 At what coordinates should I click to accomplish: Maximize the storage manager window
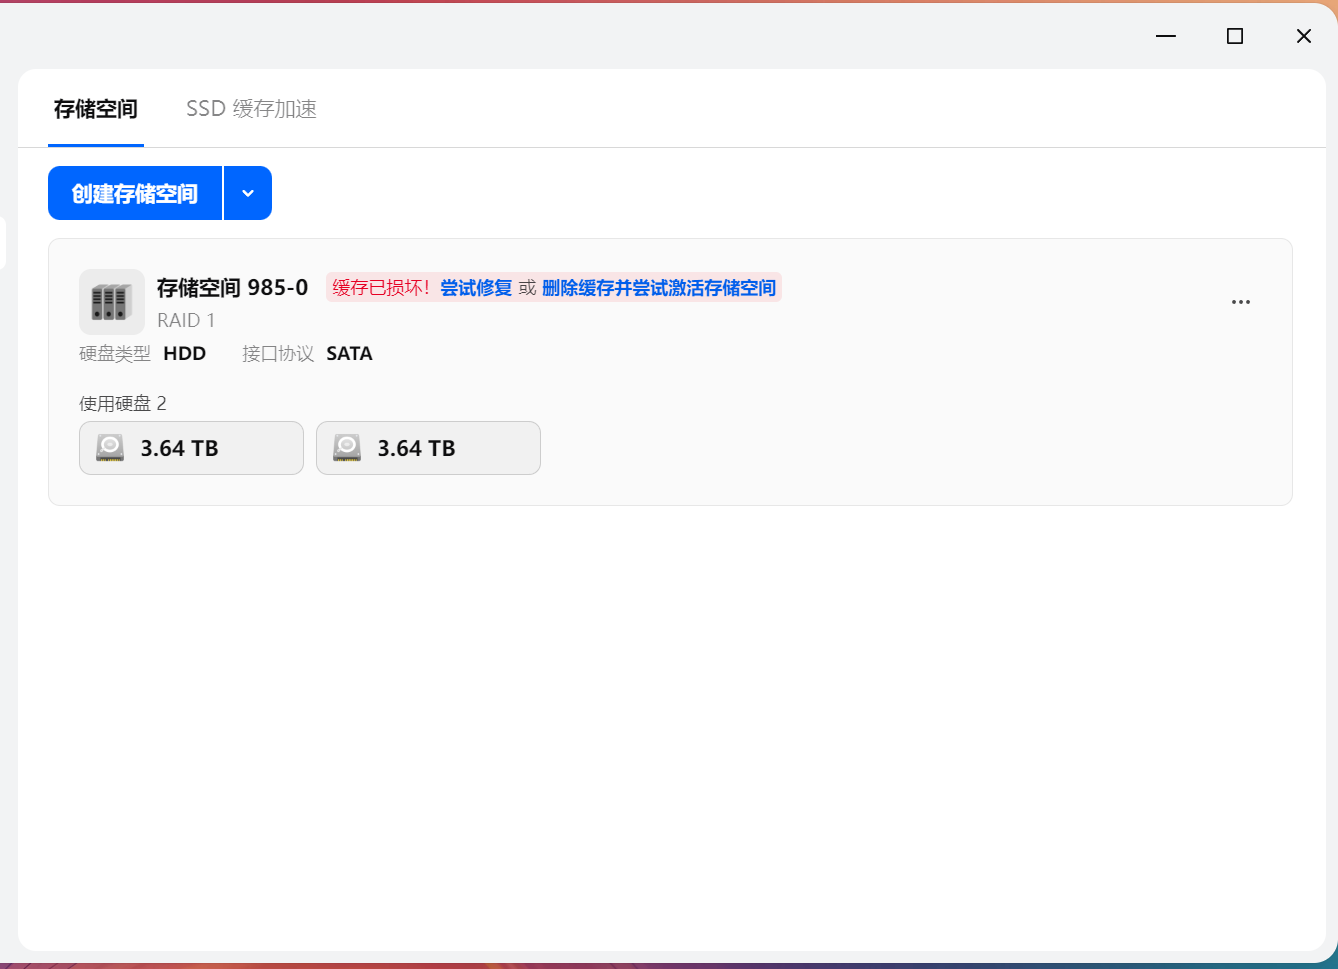coord(1235,36)
